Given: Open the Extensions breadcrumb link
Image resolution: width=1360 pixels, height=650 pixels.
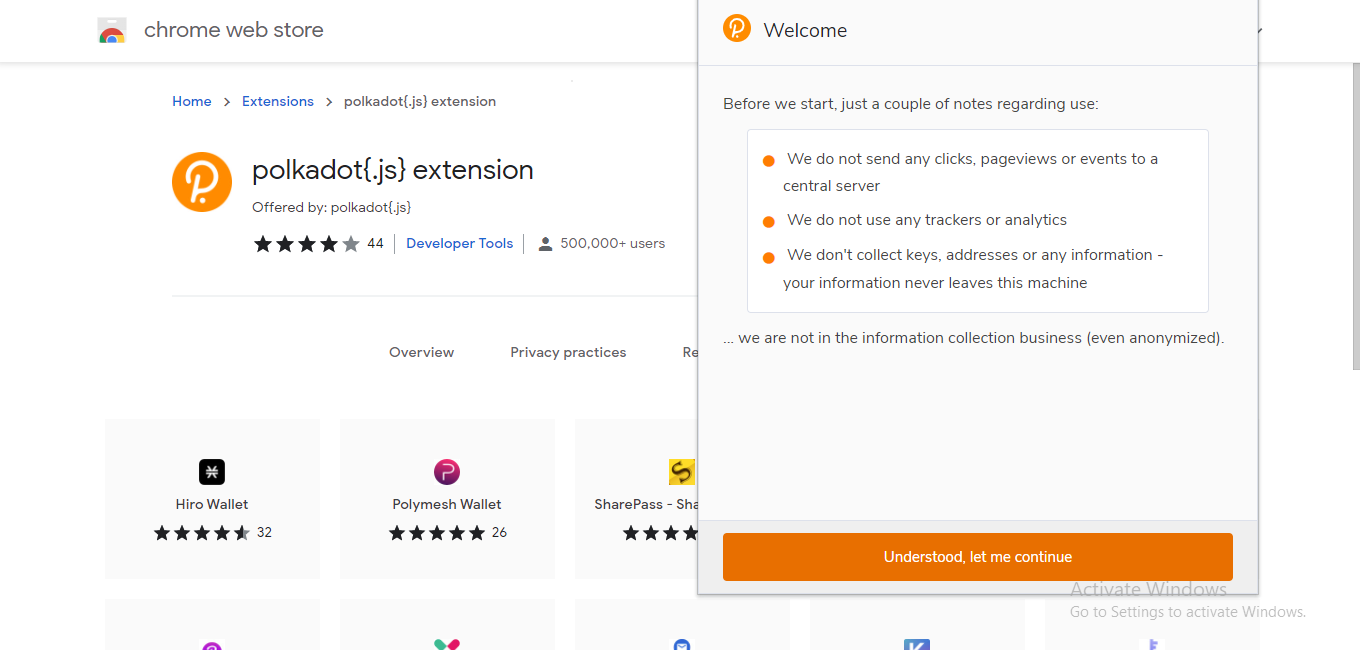Looking at the screenshot, I should tap(278, 101).
